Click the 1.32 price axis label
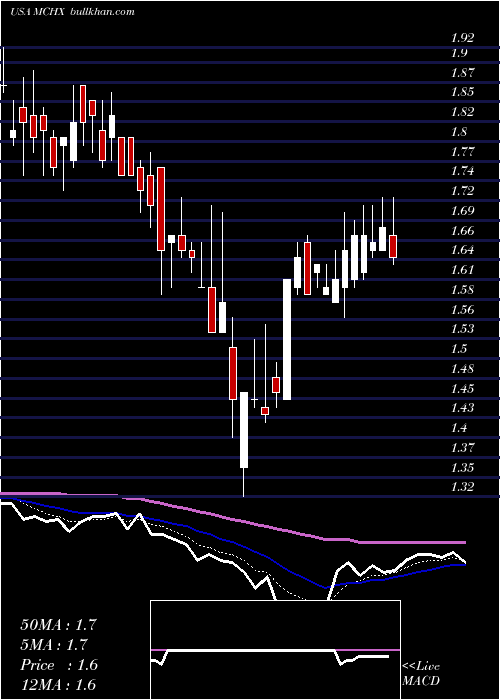This screenshot has width=500, height=700. [x=462, y=487]
